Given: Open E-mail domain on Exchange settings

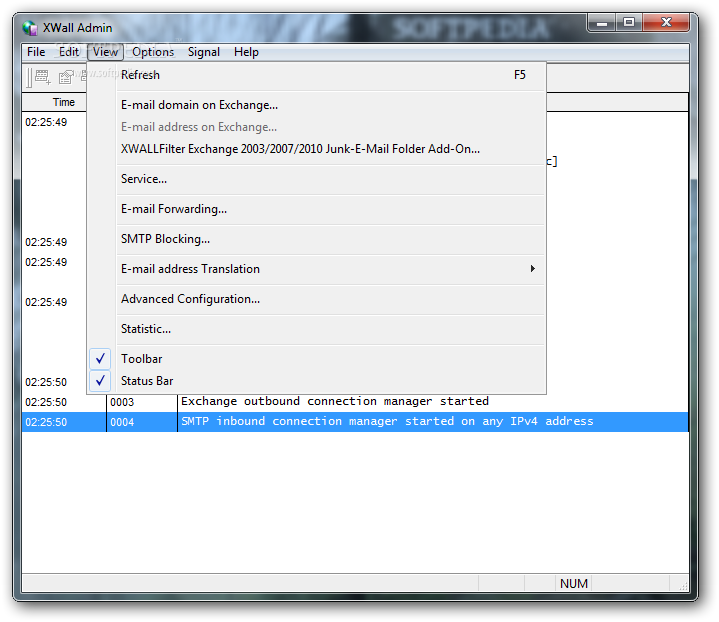Looking at the screenshot, I should click(317, 105).
